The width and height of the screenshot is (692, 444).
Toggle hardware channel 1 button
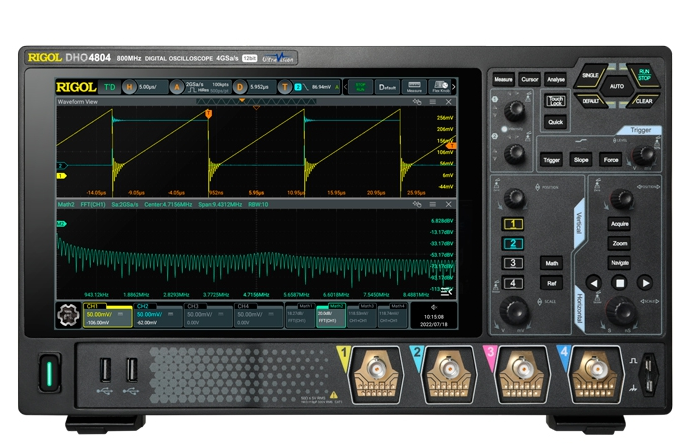coord(513,224)
